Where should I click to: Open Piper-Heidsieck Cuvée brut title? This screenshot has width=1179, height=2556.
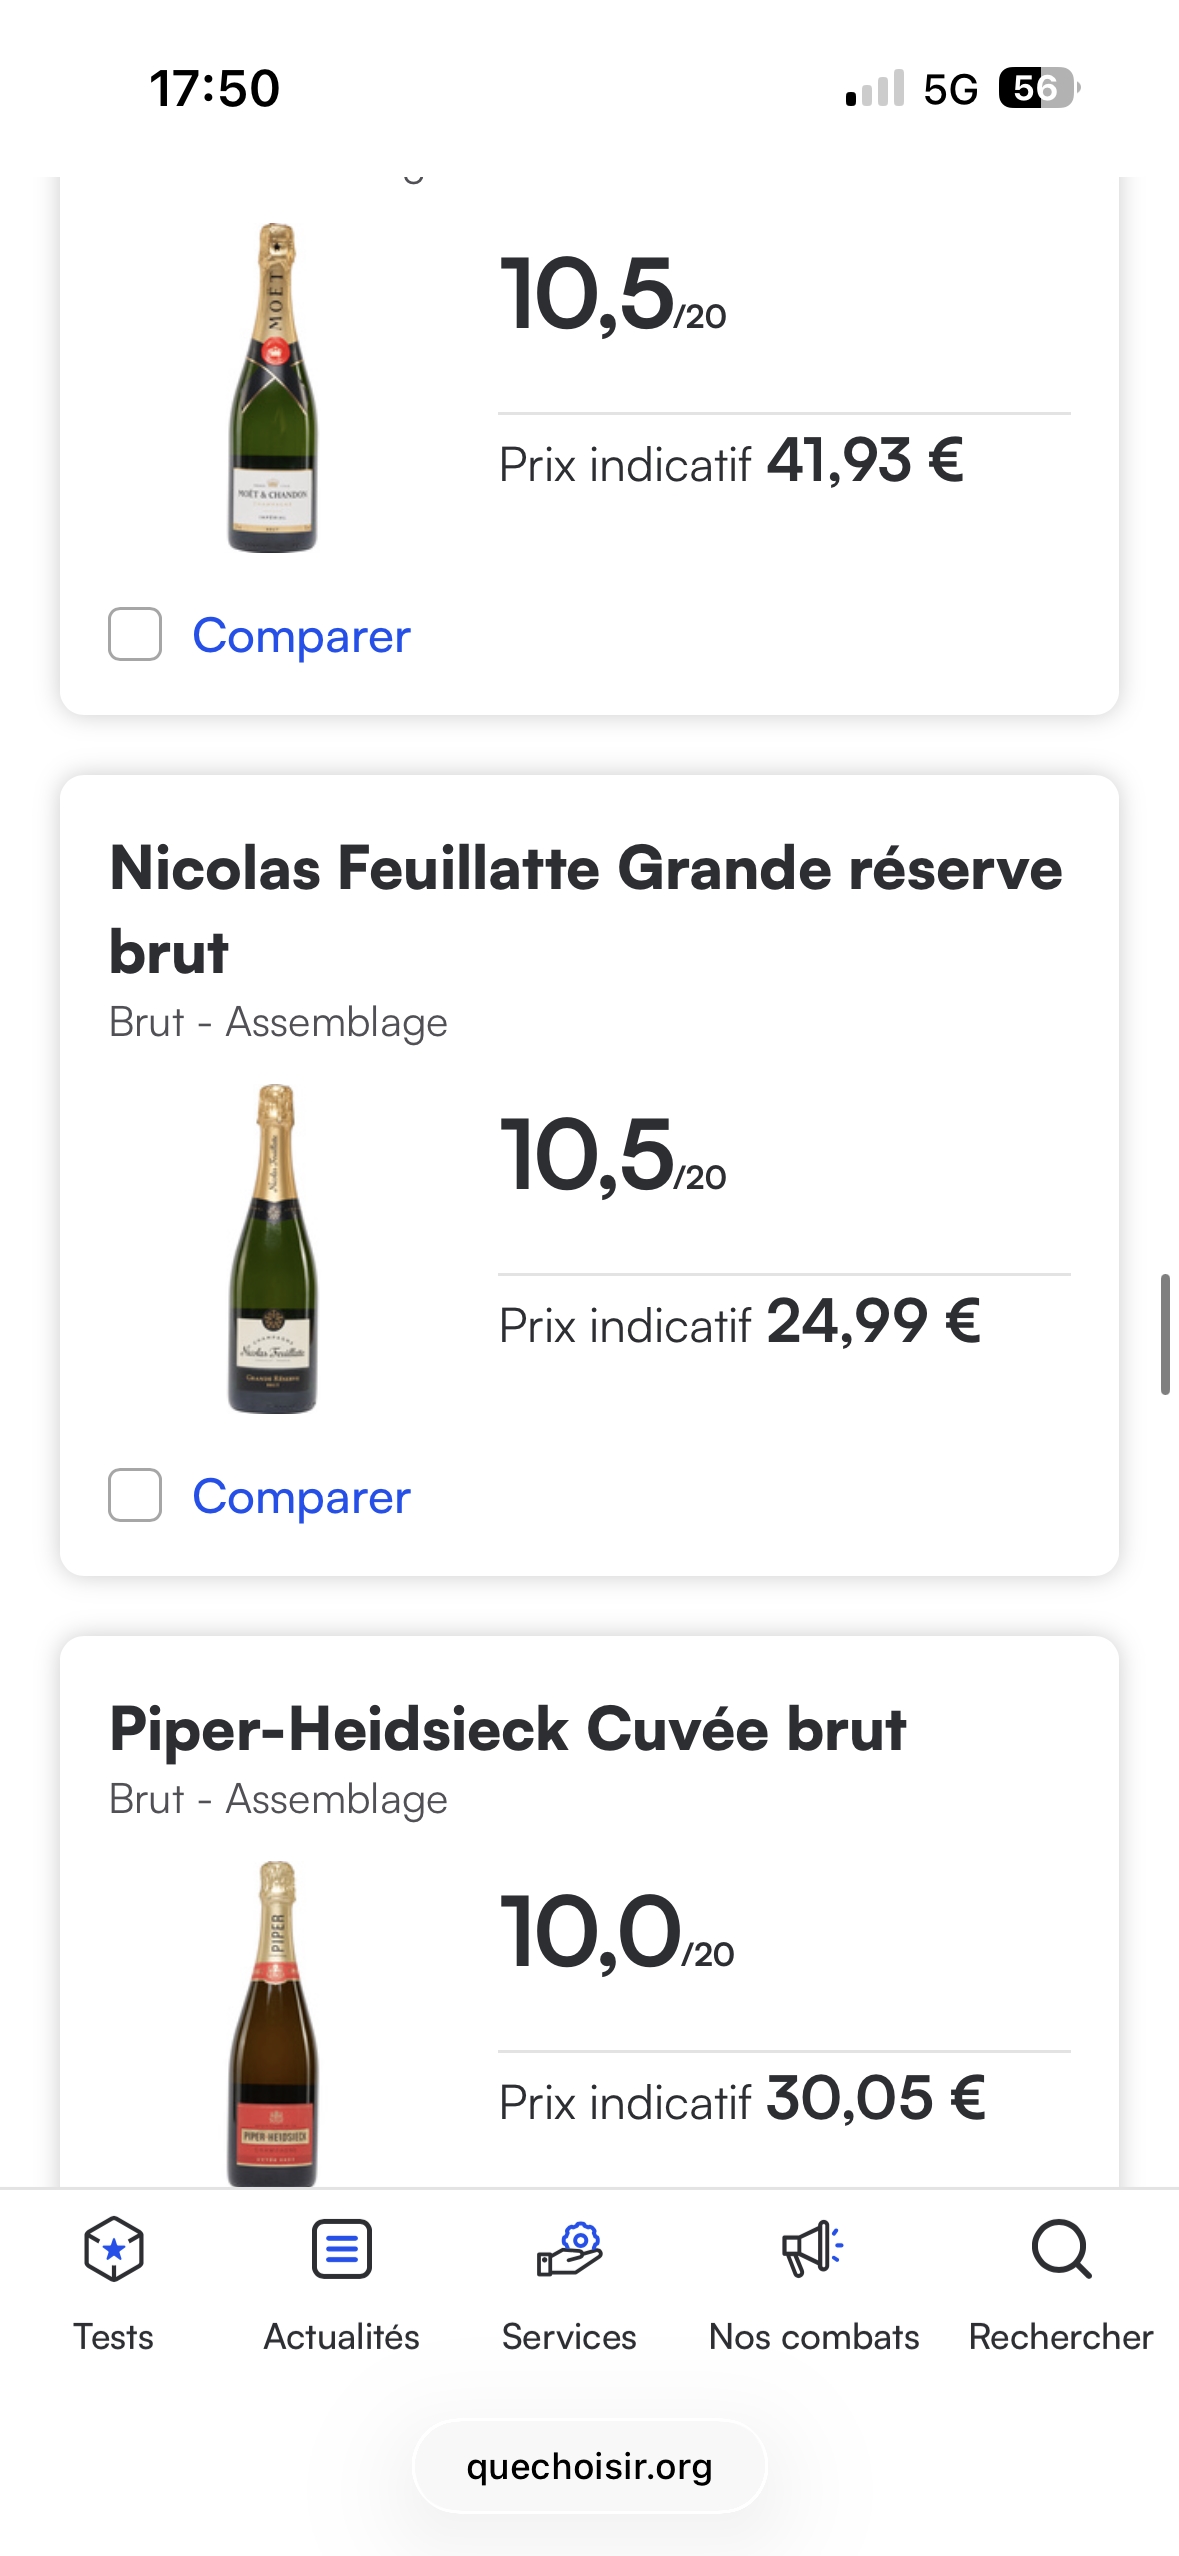507,1729
